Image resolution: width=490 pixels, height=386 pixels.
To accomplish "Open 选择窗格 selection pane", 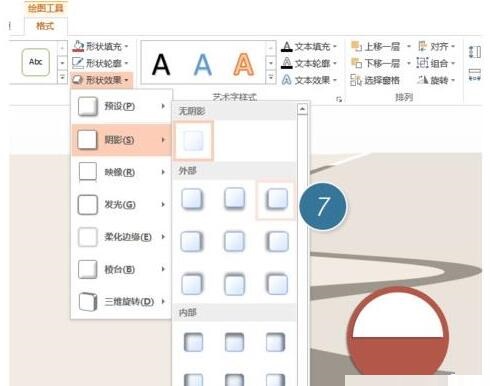I will click(x=375, y=80).
